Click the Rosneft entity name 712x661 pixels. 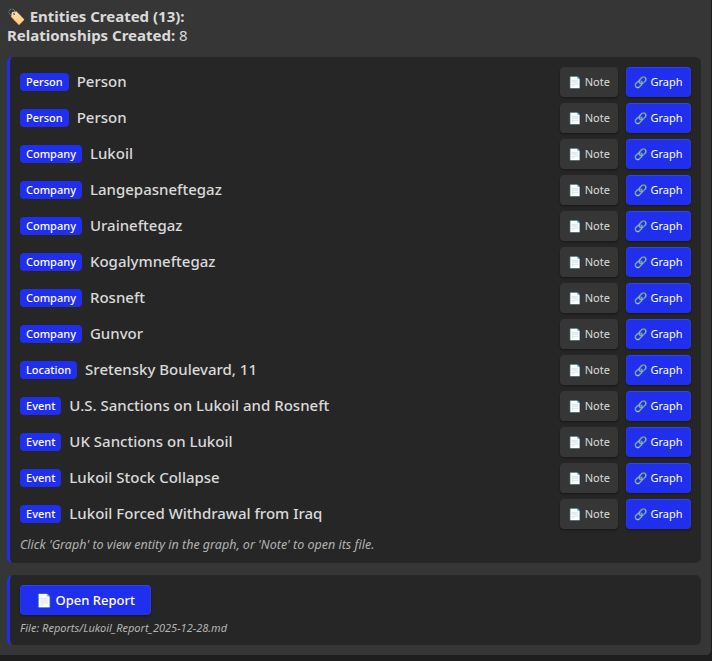118,298
